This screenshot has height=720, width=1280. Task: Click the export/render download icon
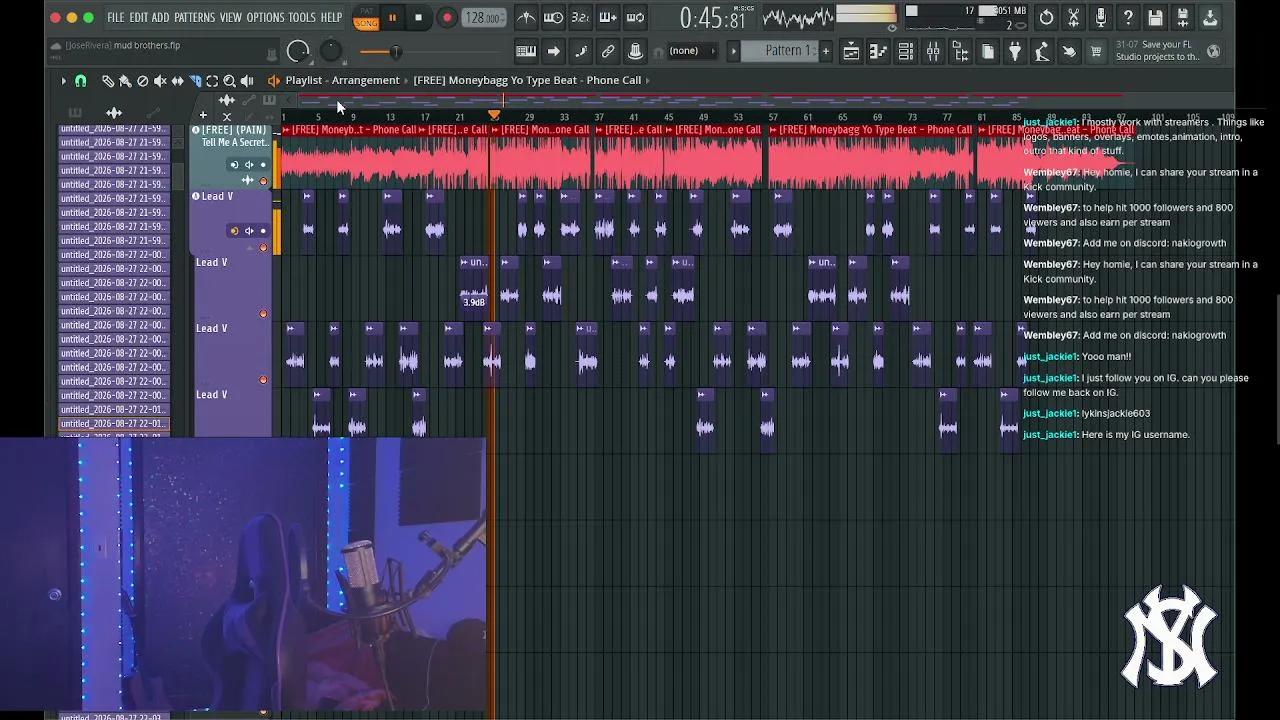pyautogui.click(x=1210, y=18)
